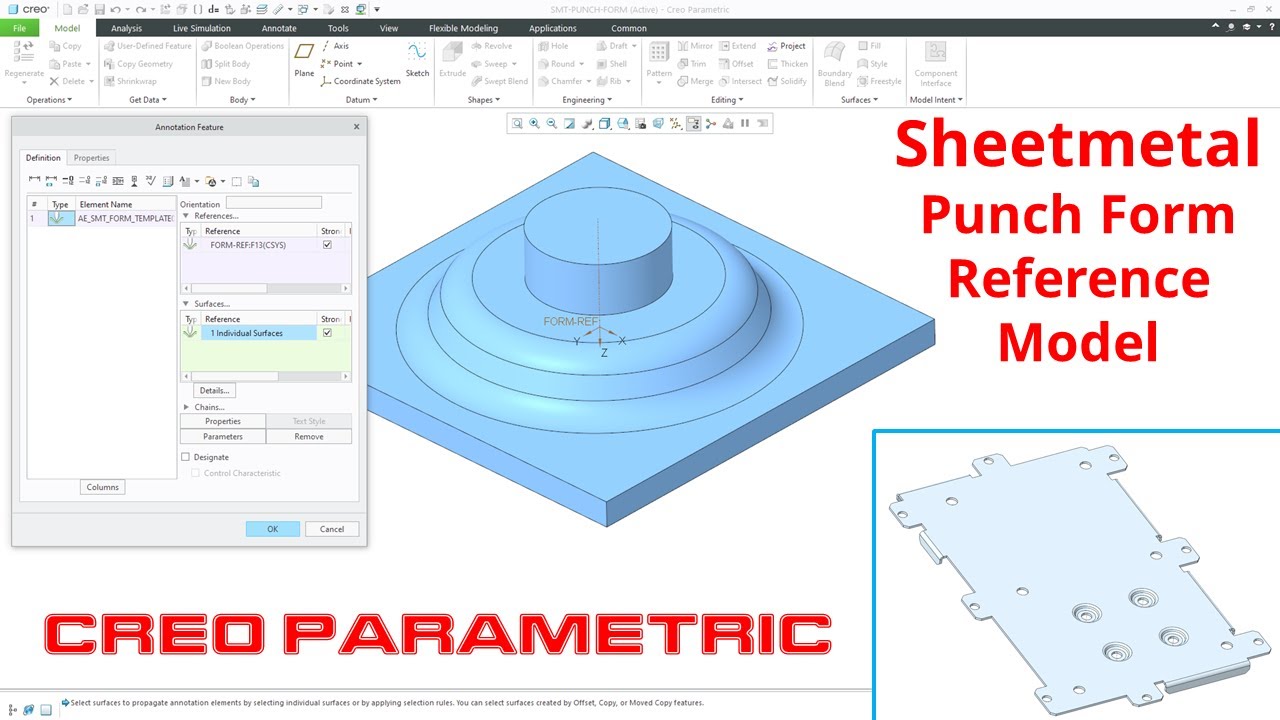Close the Annotation Feature dialog
This screenshot has height=720, width=1280.
click(356, 127)
